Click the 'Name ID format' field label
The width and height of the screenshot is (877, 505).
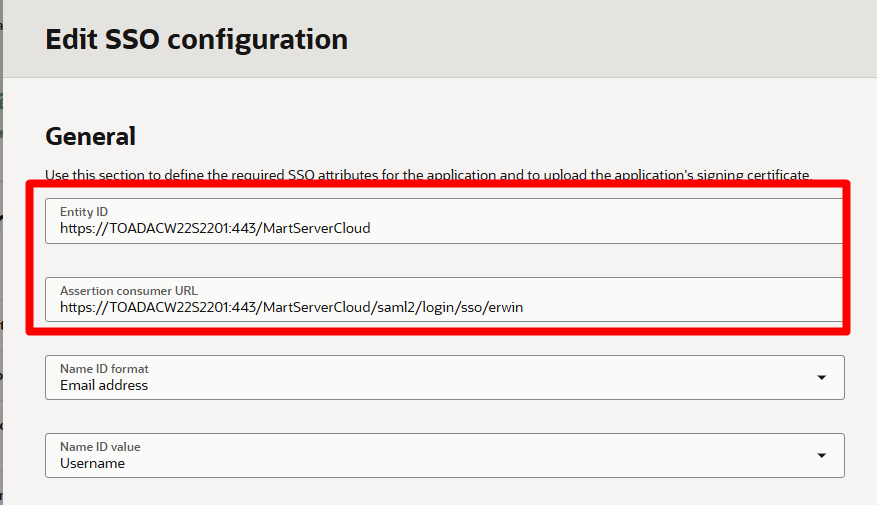coord(106,369)
